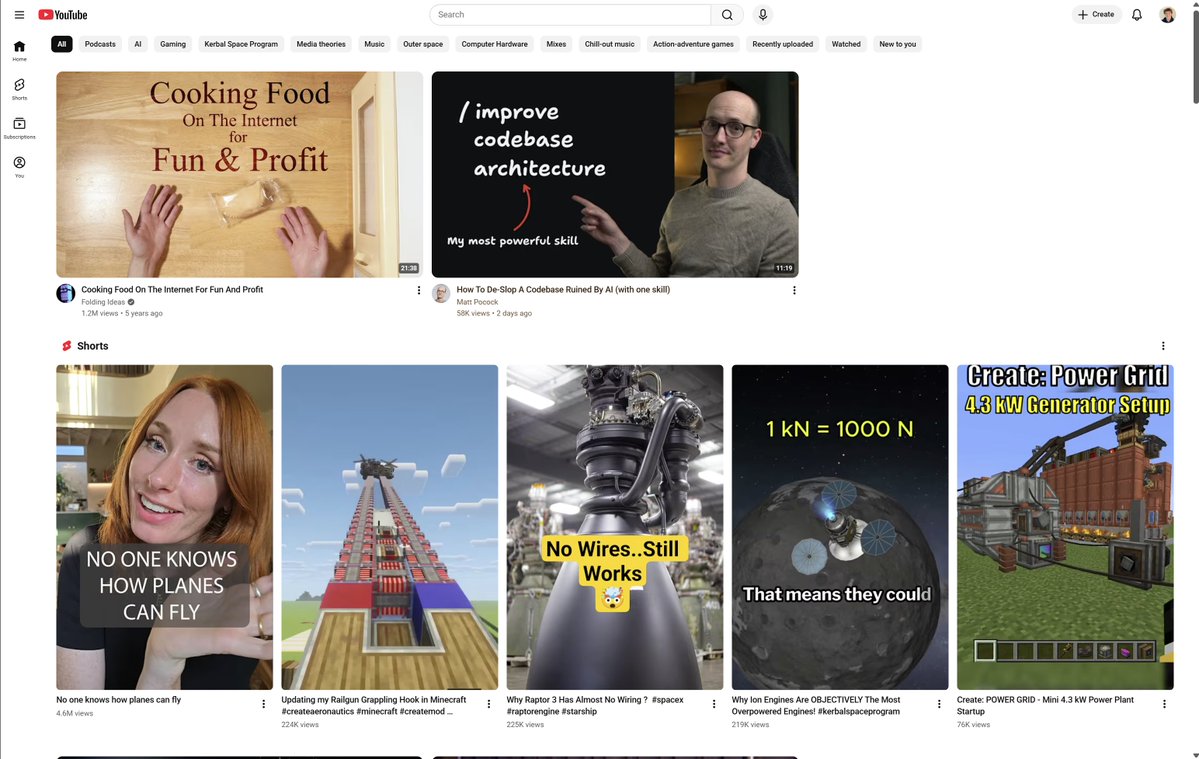Viewport: 1199px width, 759px height.
Task: Open Why Ion Engines short title
Action: [x=816, y=705]
